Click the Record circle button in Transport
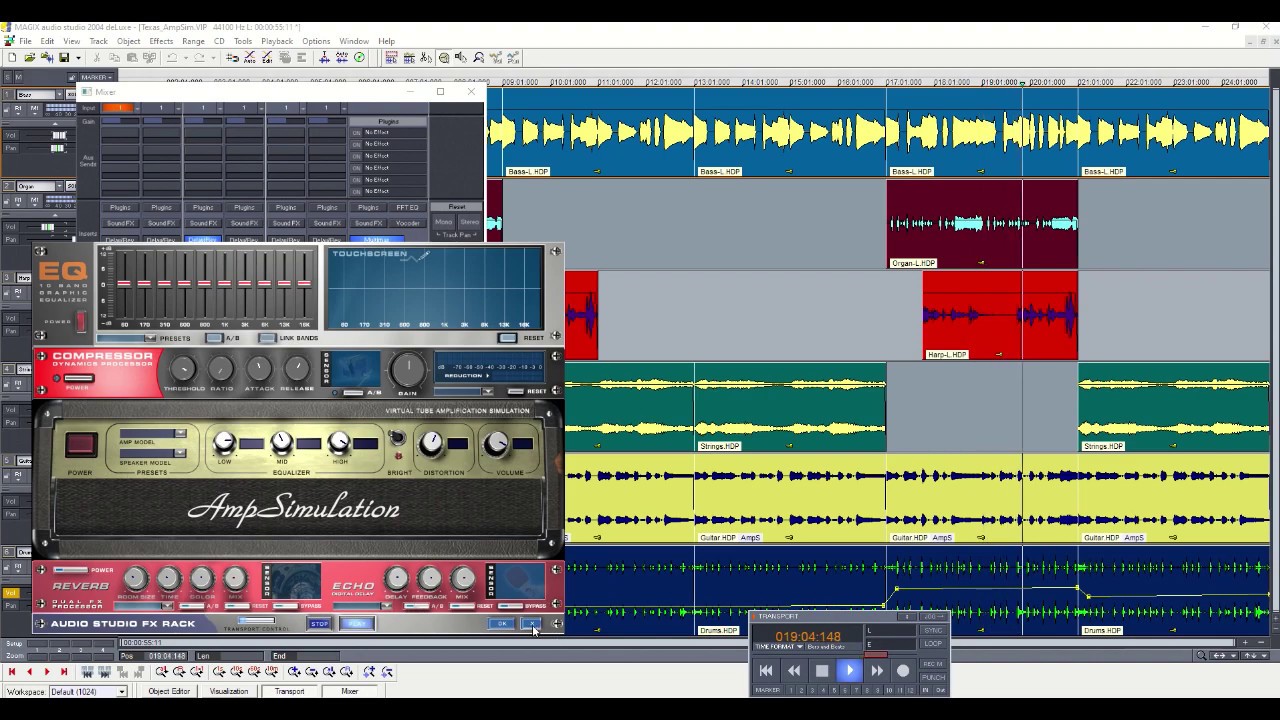Image resolution: width=1280 pixels, height=720 pixels. 903,670
